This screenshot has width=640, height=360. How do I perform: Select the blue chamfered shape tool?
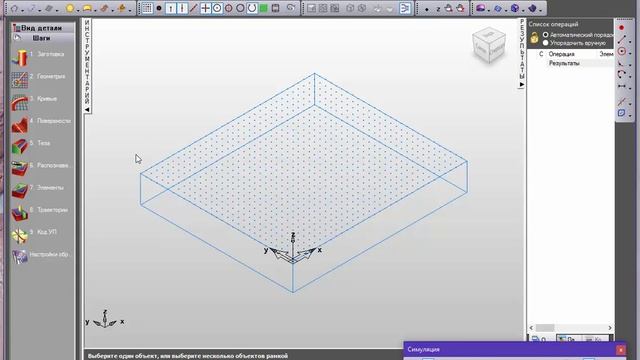(x=621, y=113)
